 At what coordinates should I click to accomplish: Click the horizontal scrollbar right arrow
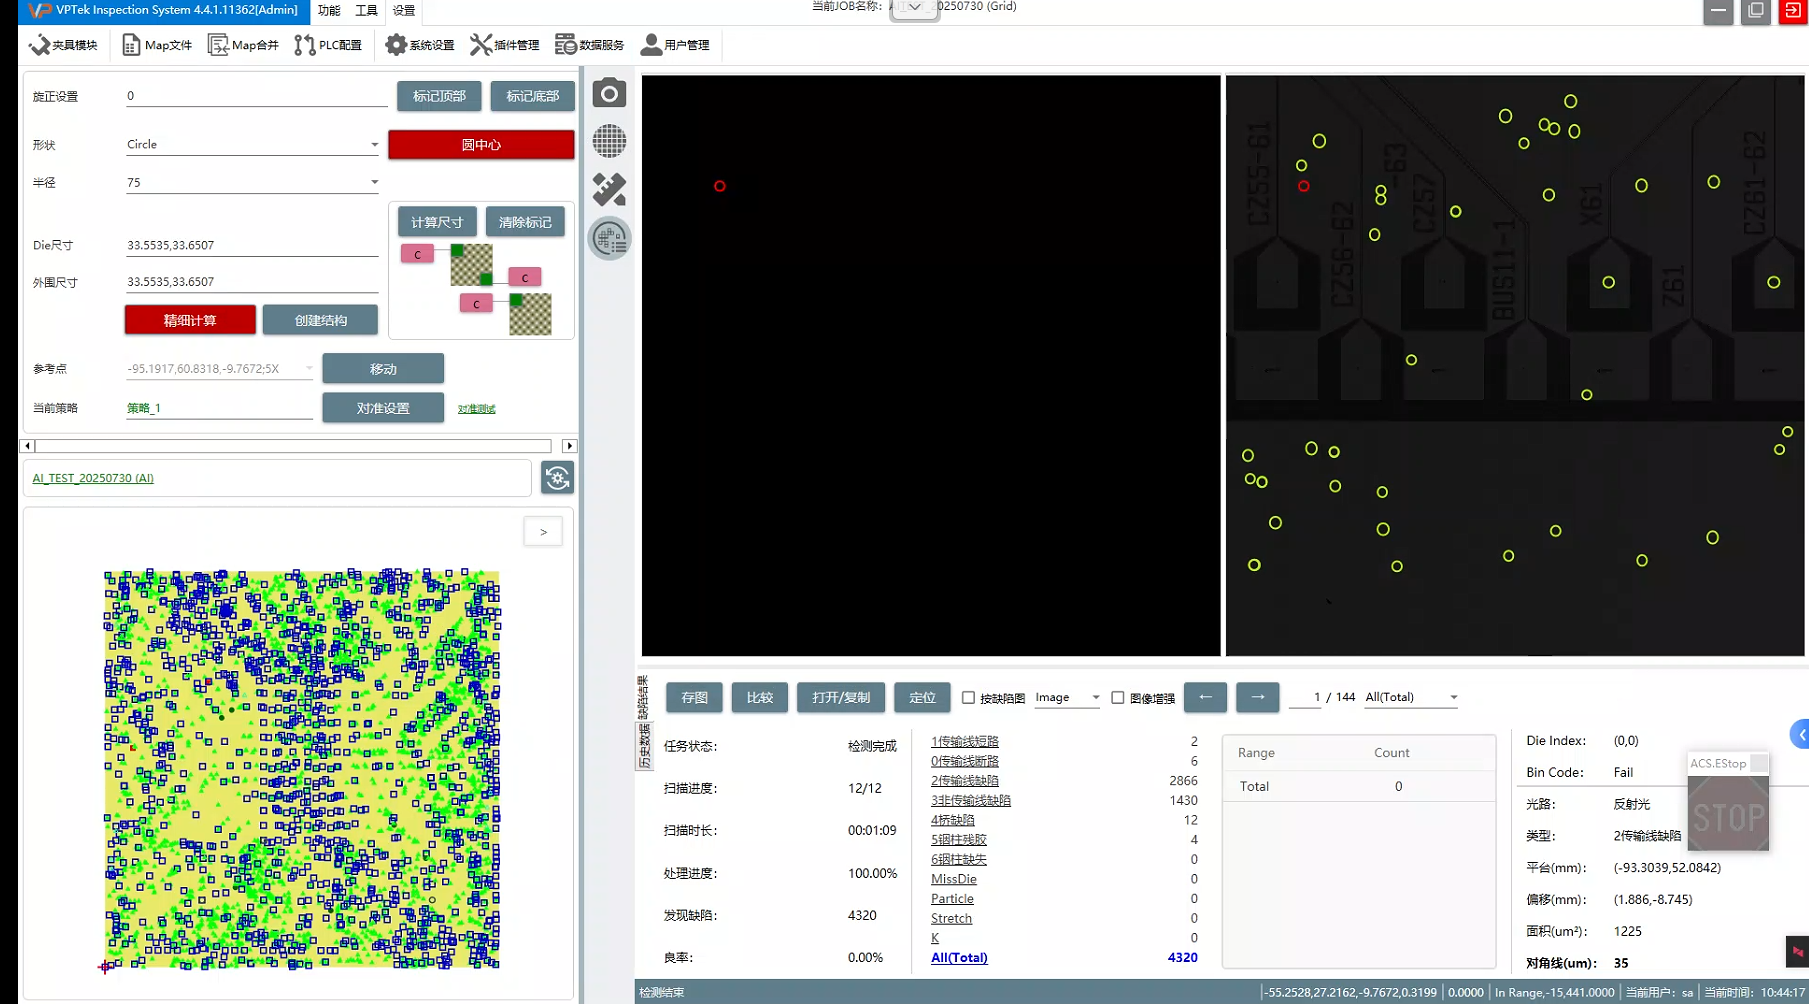569,446
